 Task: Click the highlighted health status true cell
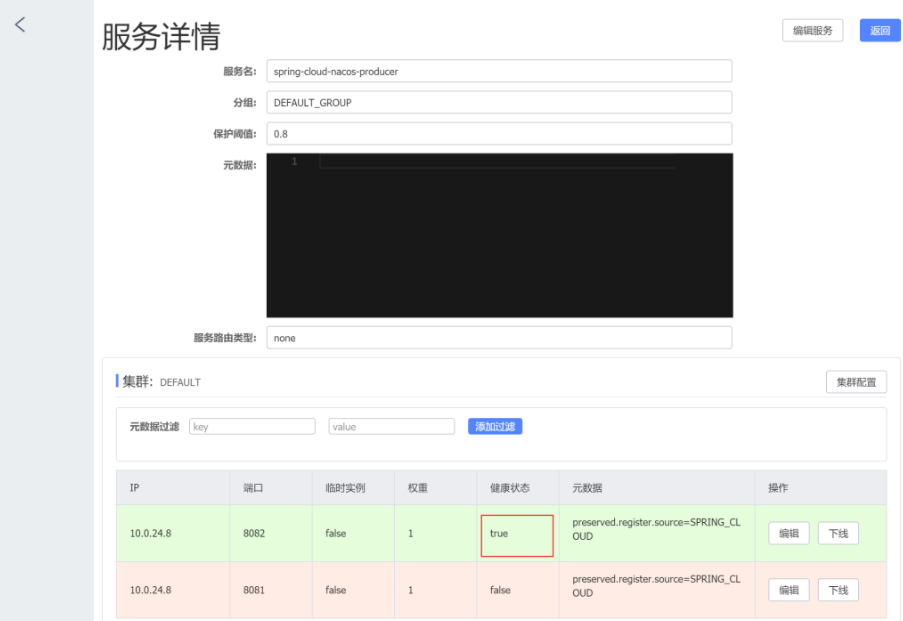pyautogui.click(x=516, y=535)
